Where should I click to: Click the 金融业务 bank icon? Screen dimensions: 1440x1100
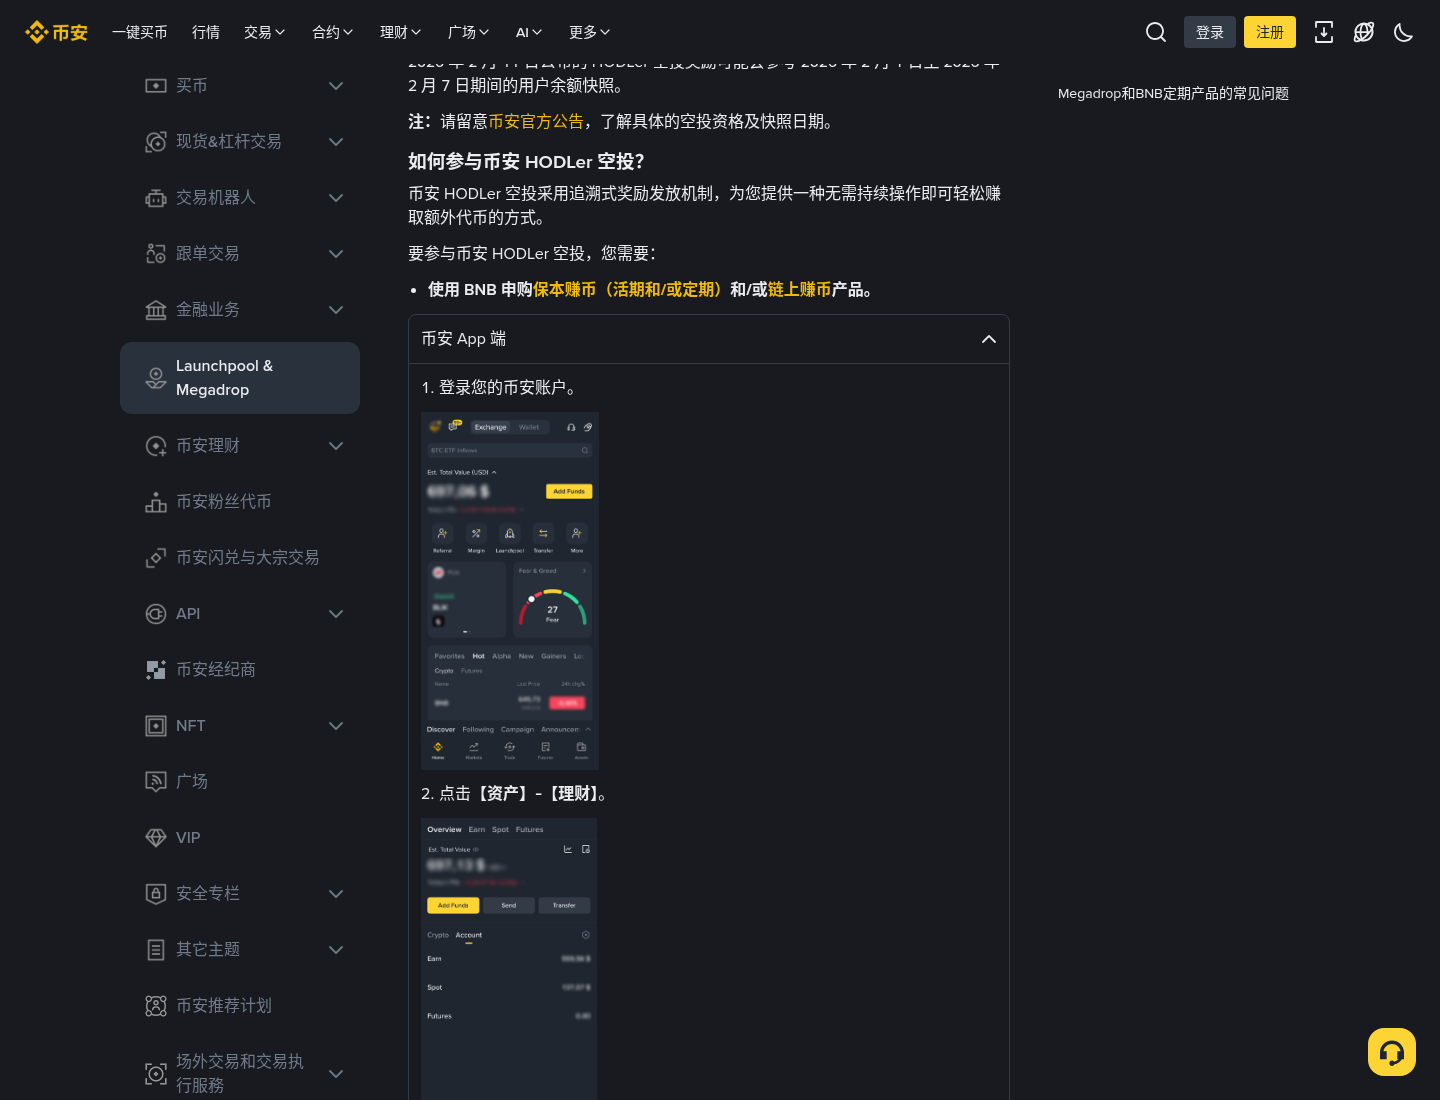pos(156,310)
